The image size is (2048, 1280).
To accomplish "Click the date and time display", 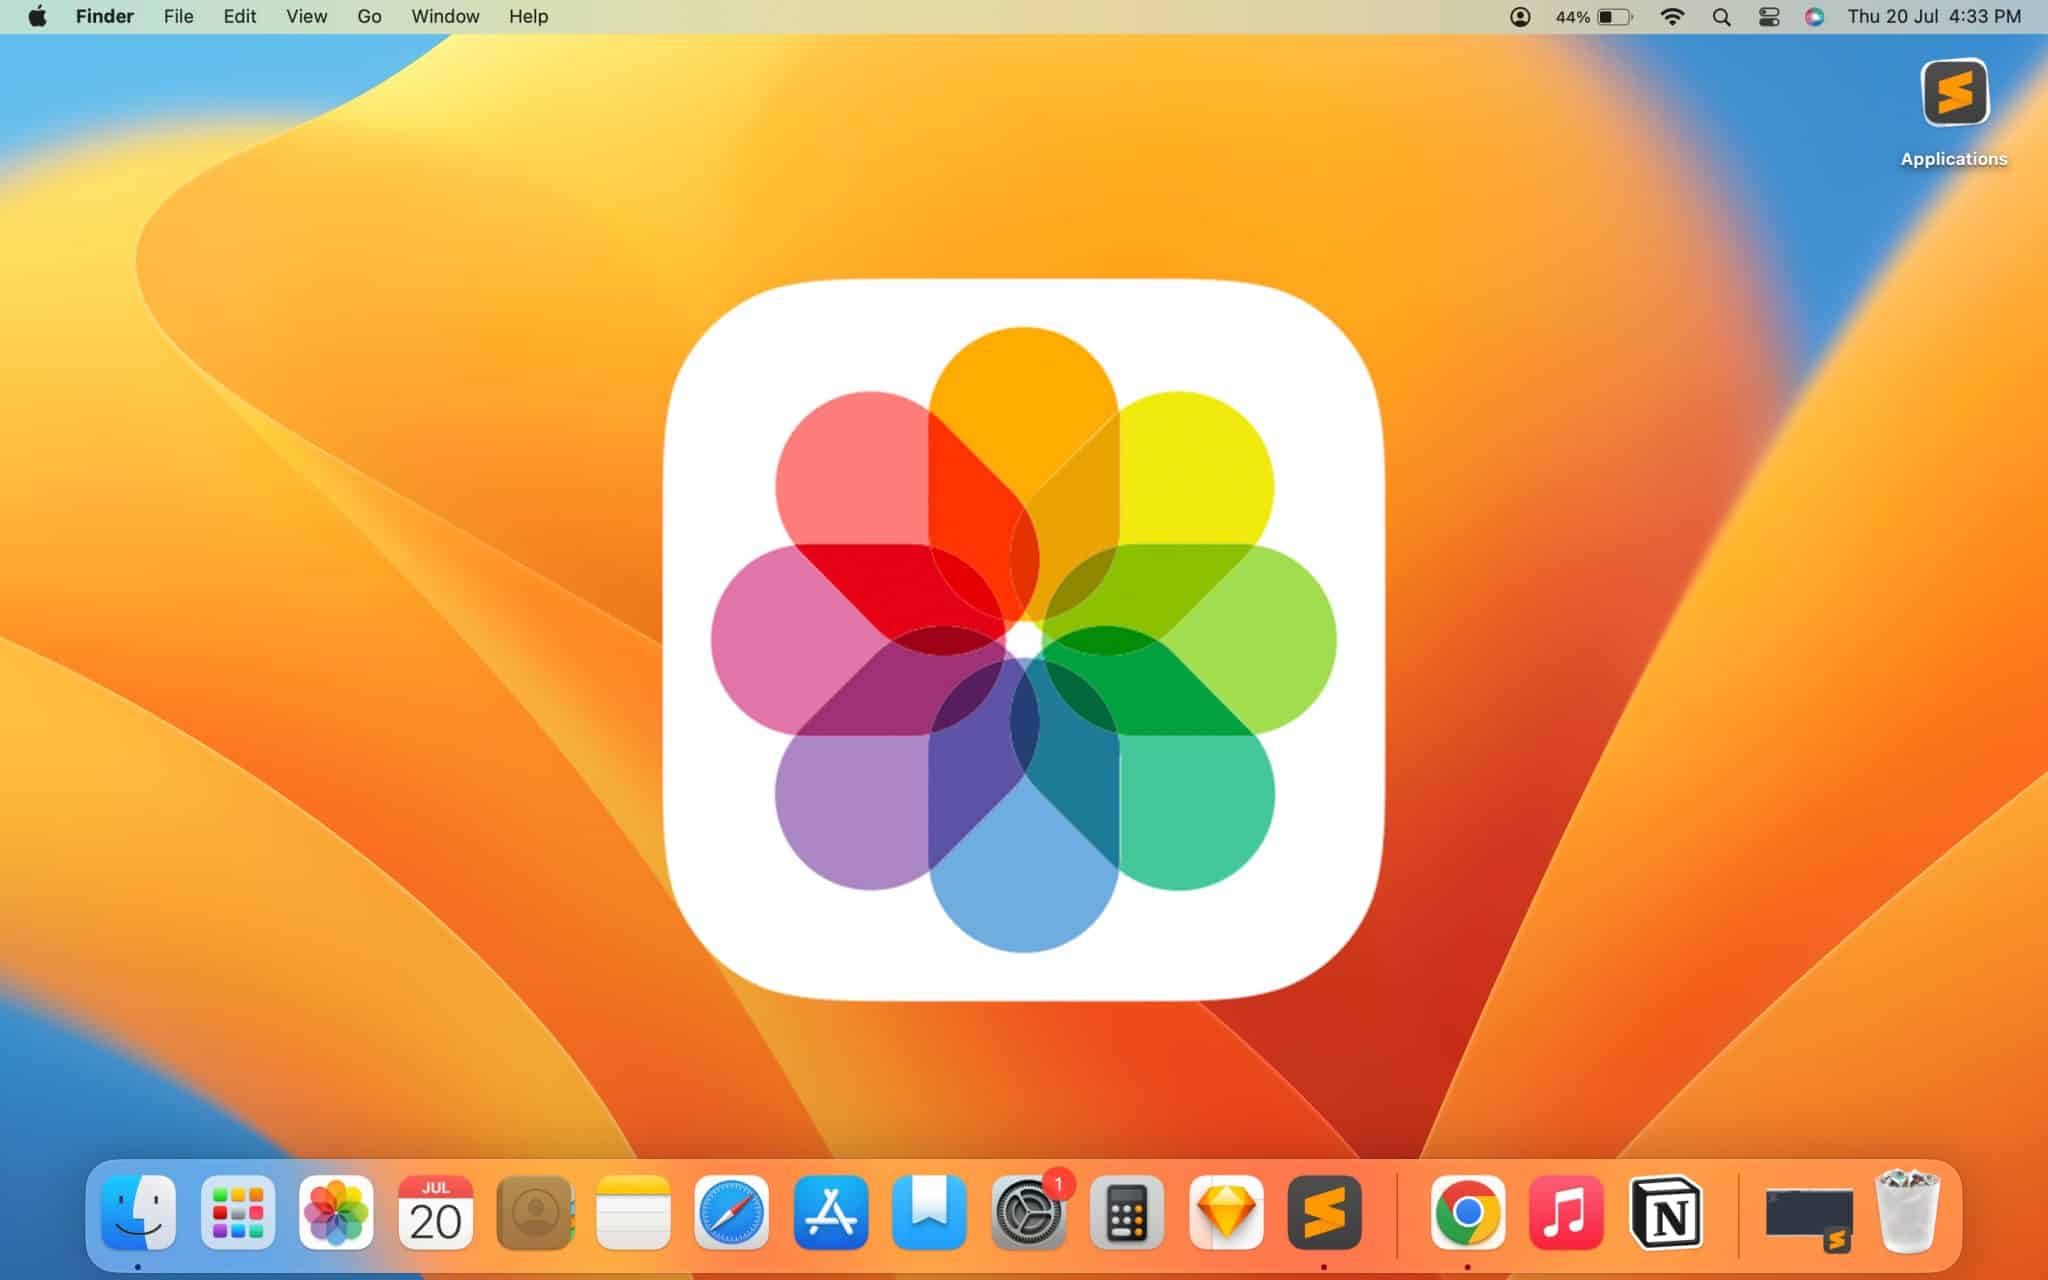I will (1933, 17).
